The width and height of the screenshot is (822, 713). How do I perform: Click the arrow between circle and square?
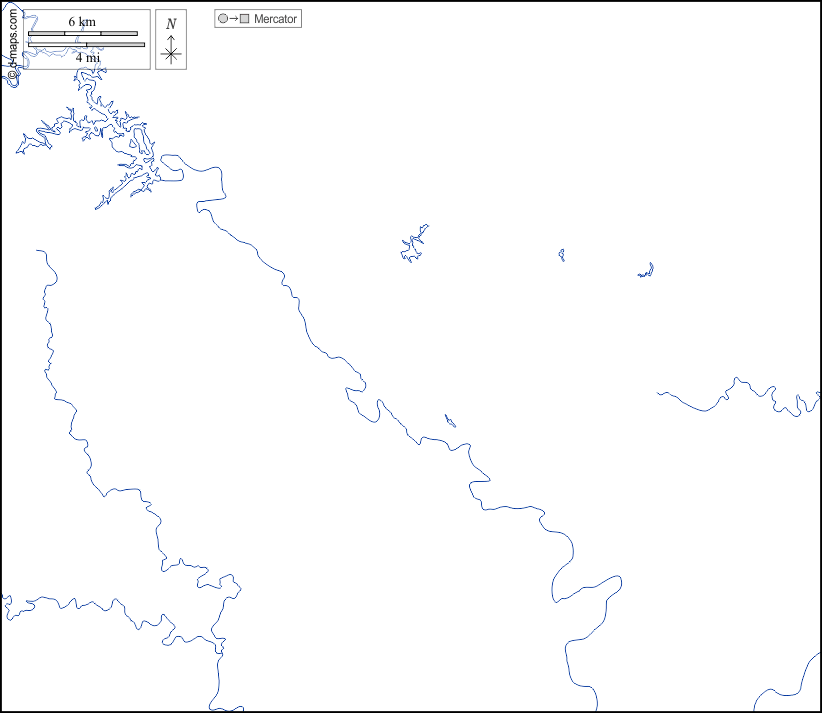[x=234, y=19]
